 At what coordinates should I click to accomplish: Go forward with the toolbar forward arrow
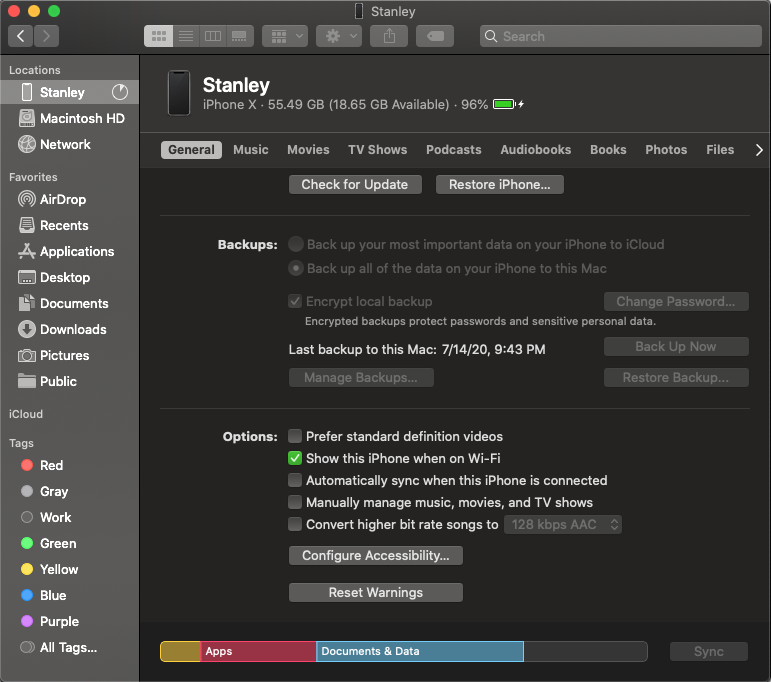pos(46,36)
